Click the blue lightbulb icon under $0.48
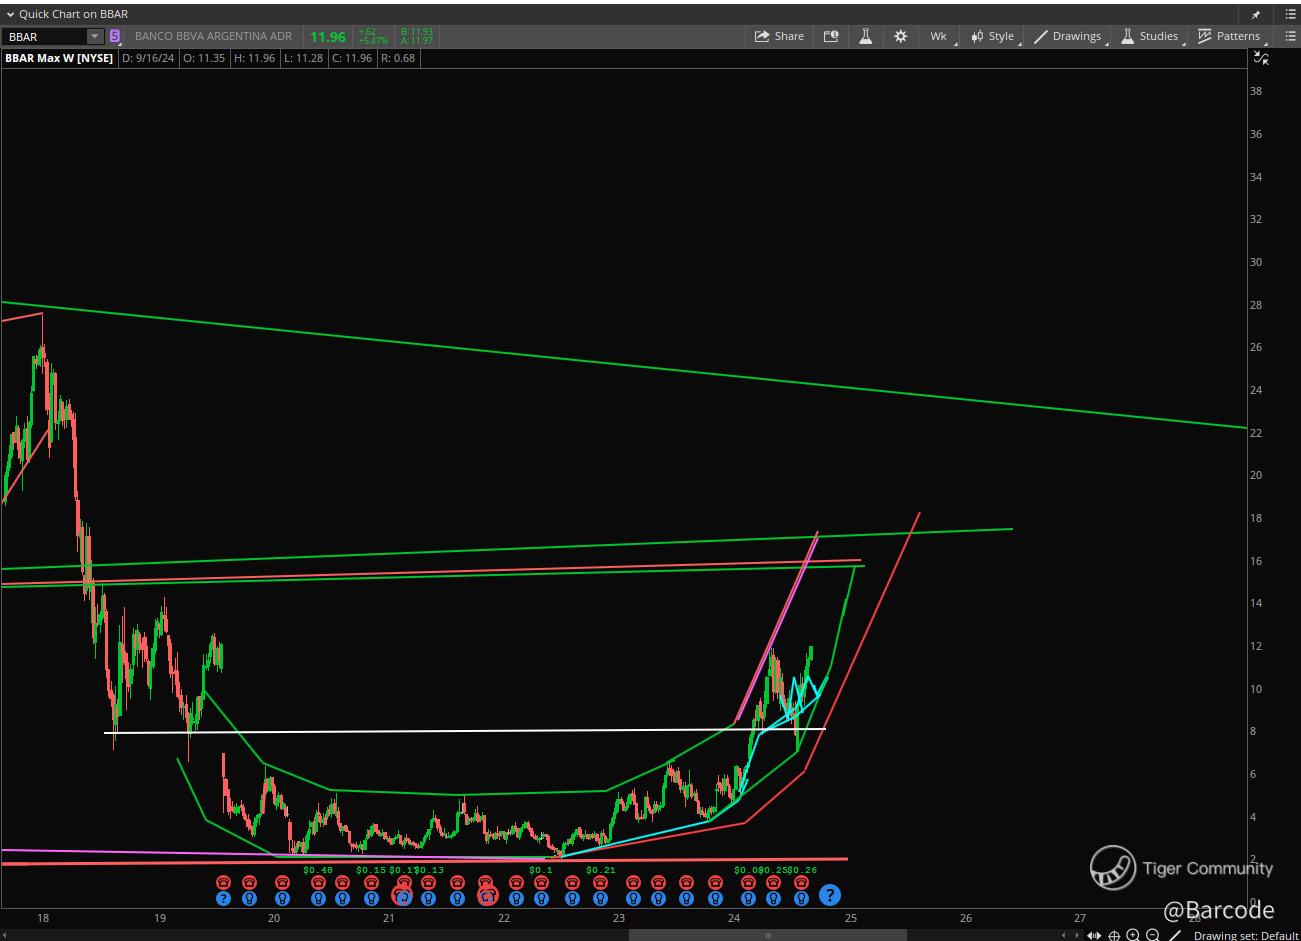The image size is (1301, 941). click(x=319, y=898)
